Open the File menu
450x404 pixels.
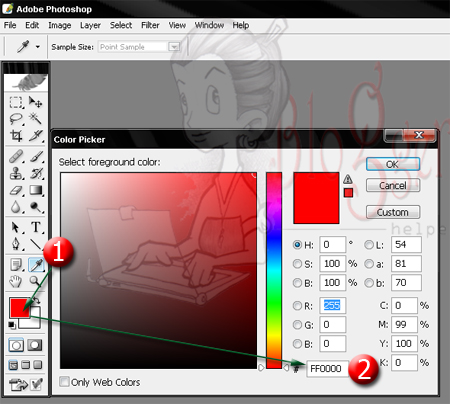click(x=10, y=25)
